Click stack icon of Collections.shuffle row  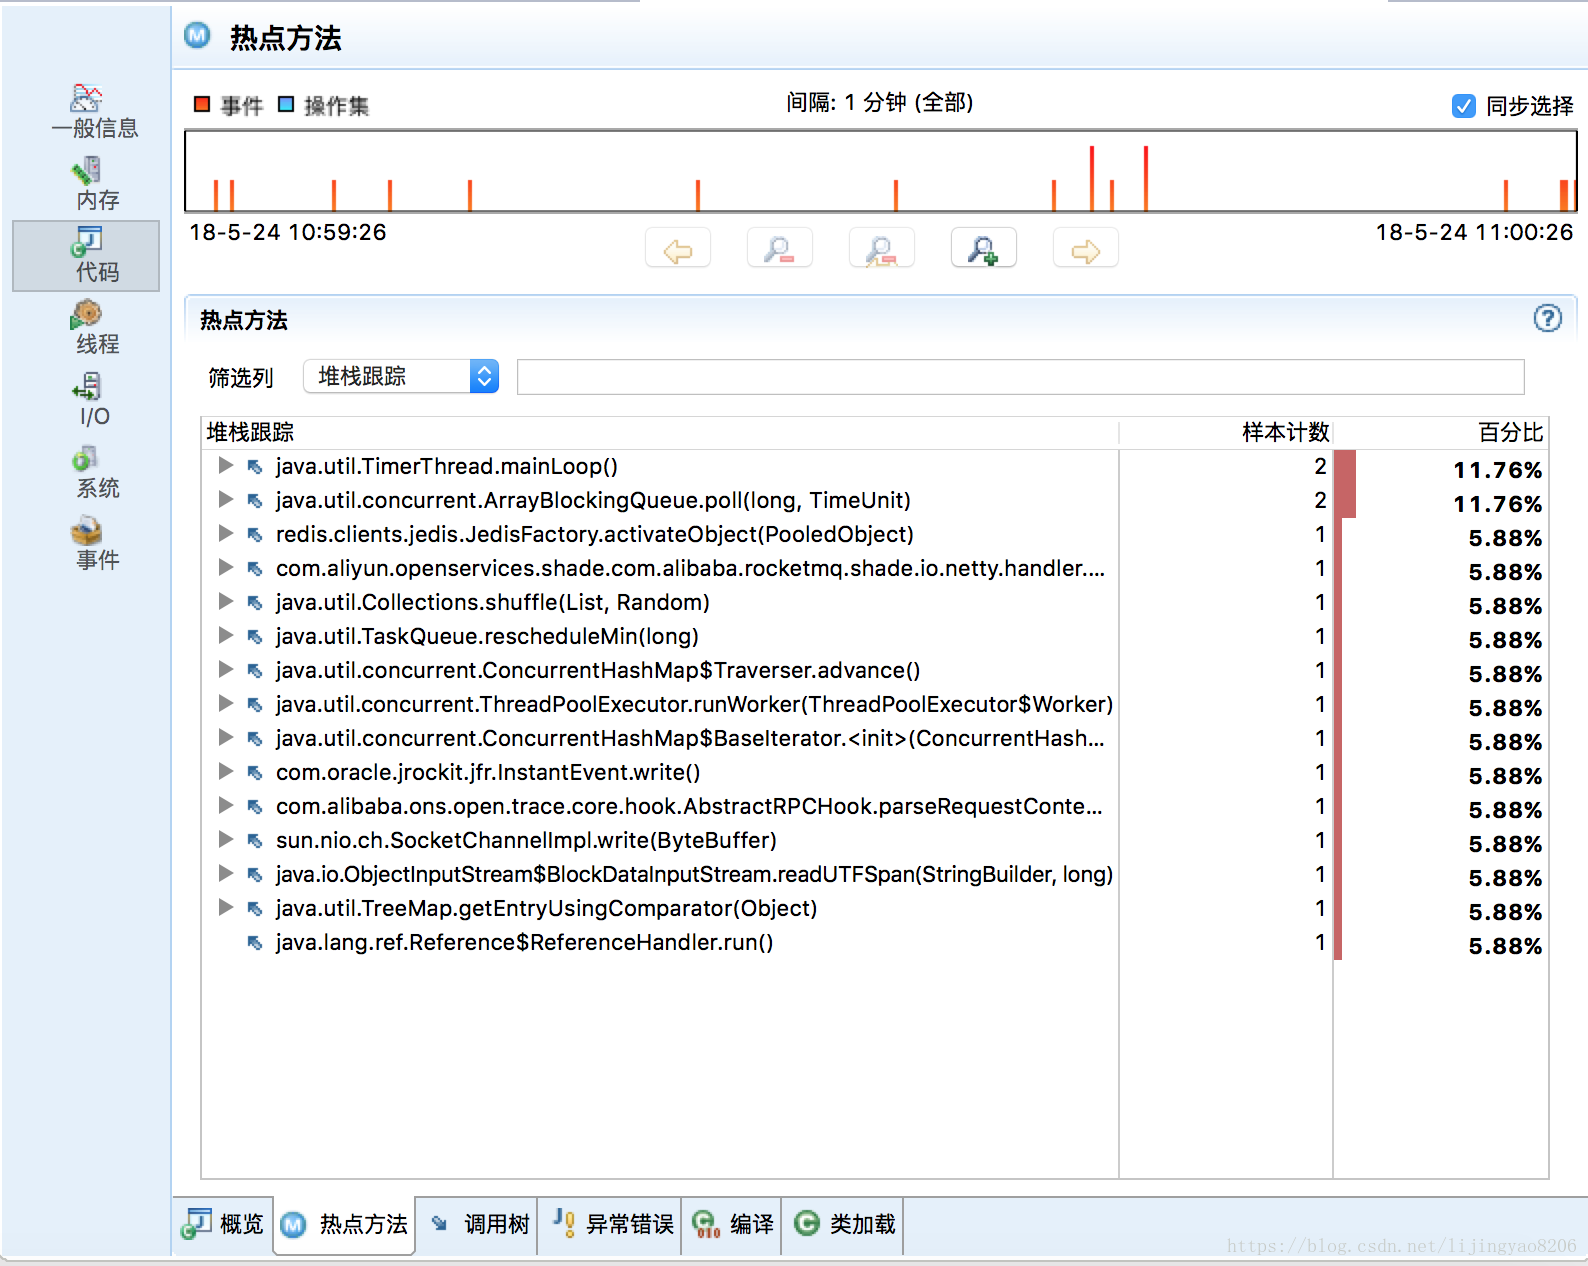[255, 602]
